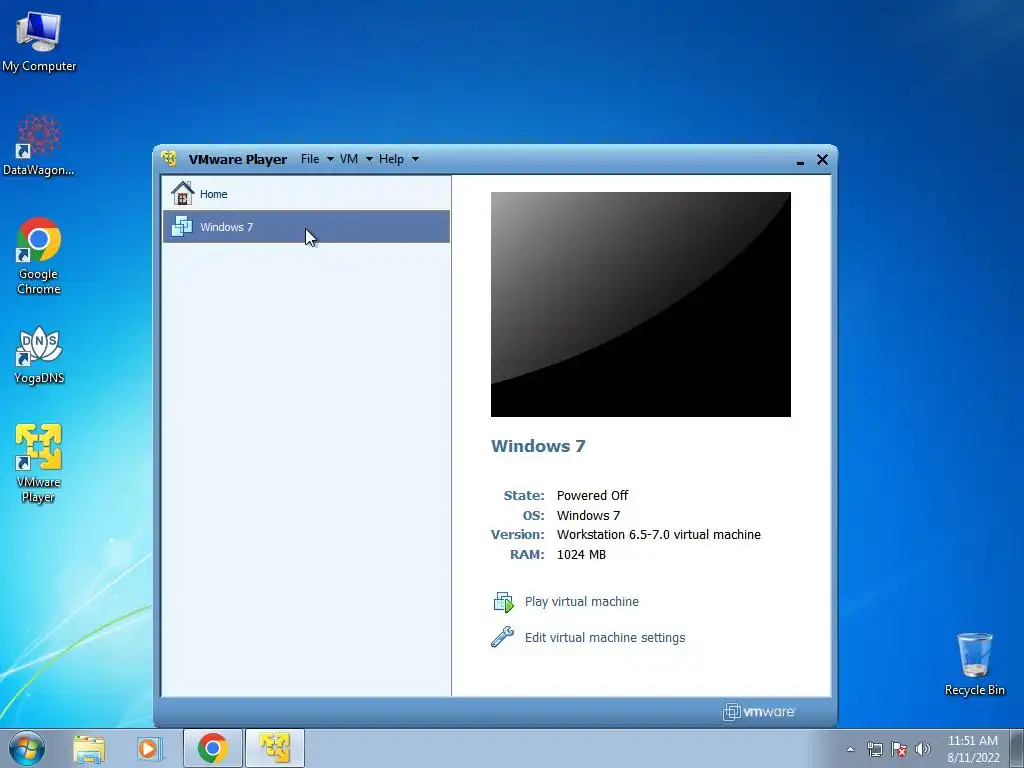This screenshot has height=768, width=1024.
Task: Select Home in the VMware library list
Action: click(x=306, y=193)
